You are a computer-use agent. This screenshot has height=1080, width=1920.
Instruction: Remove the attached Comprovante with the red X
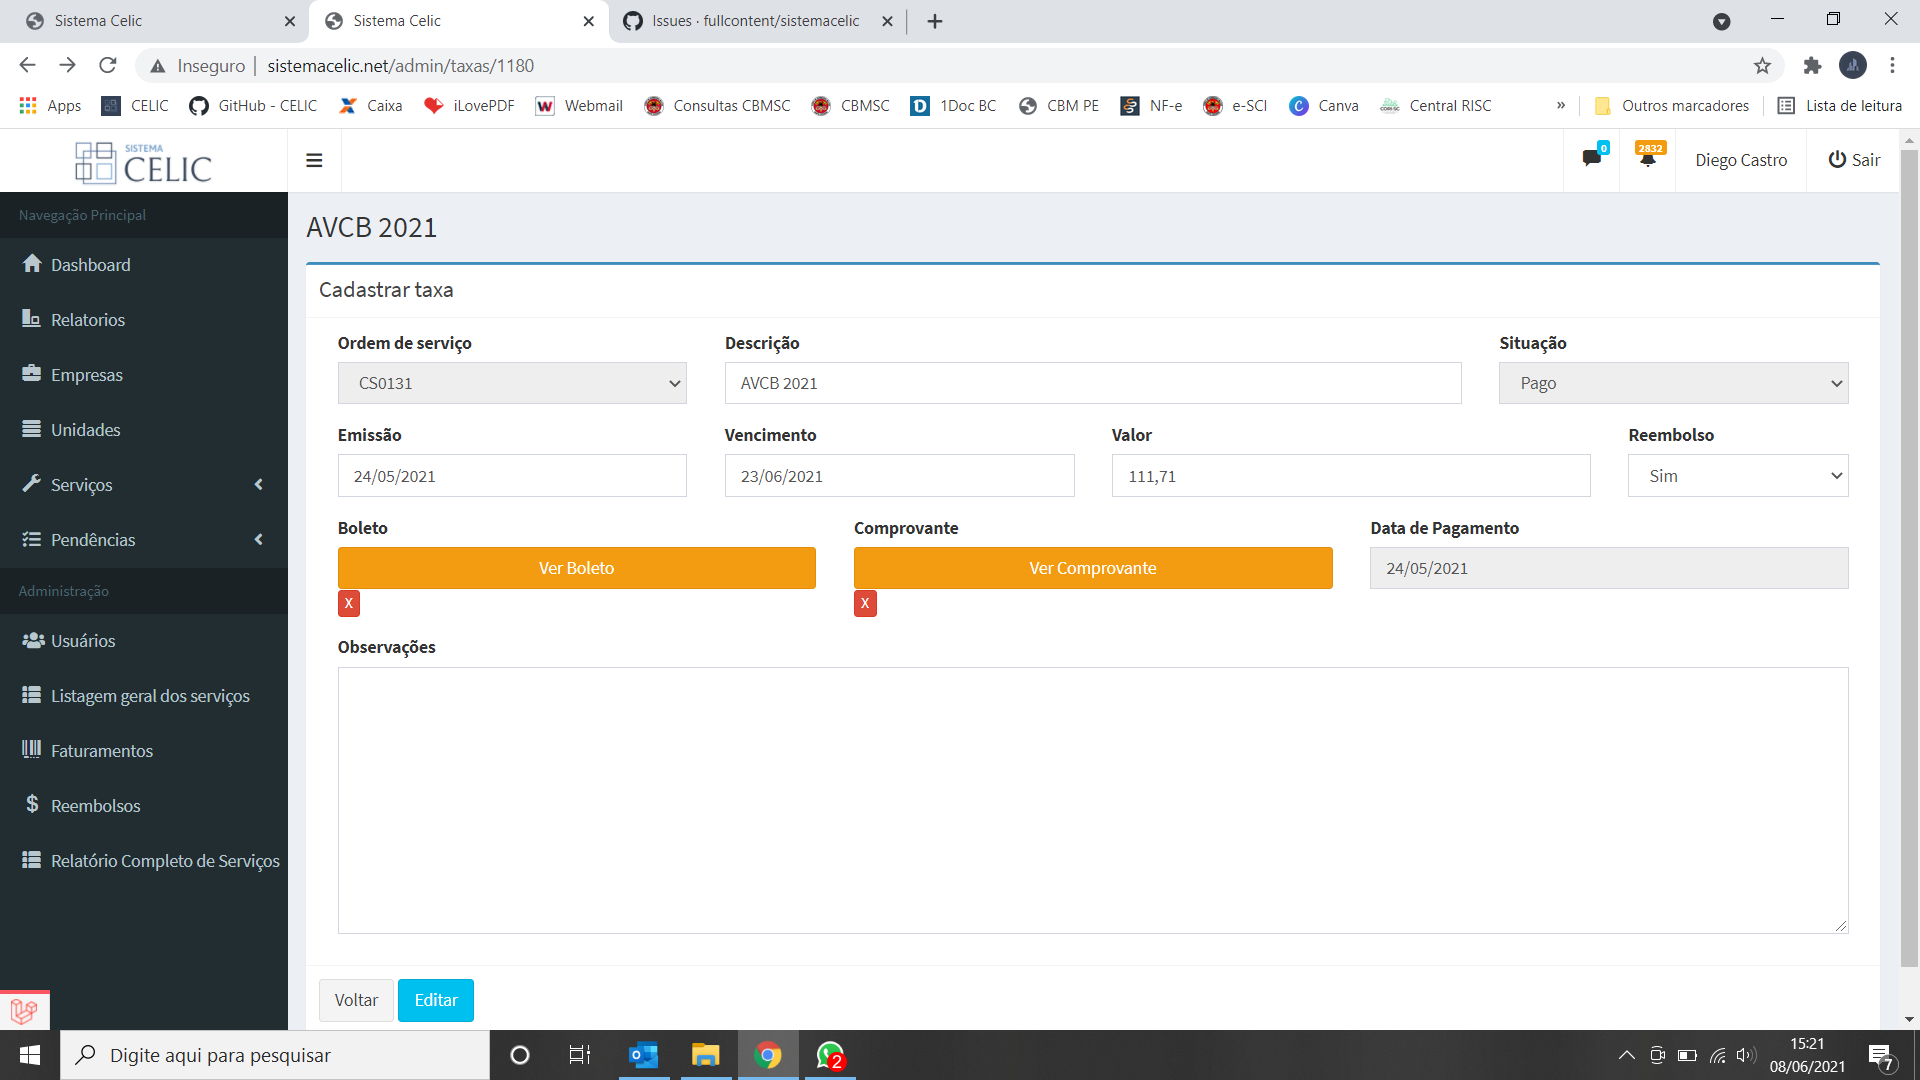point(865,603)
